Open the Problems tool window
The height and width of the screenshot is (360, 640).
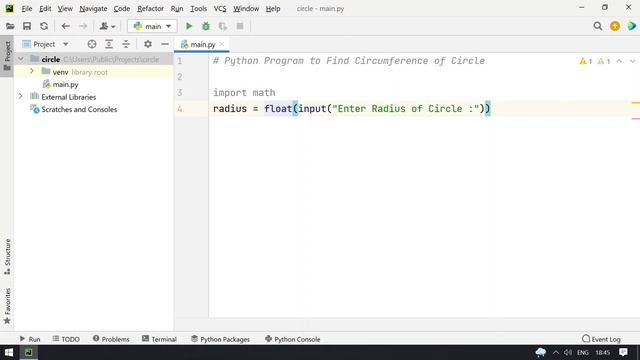[x=111, y=339]
